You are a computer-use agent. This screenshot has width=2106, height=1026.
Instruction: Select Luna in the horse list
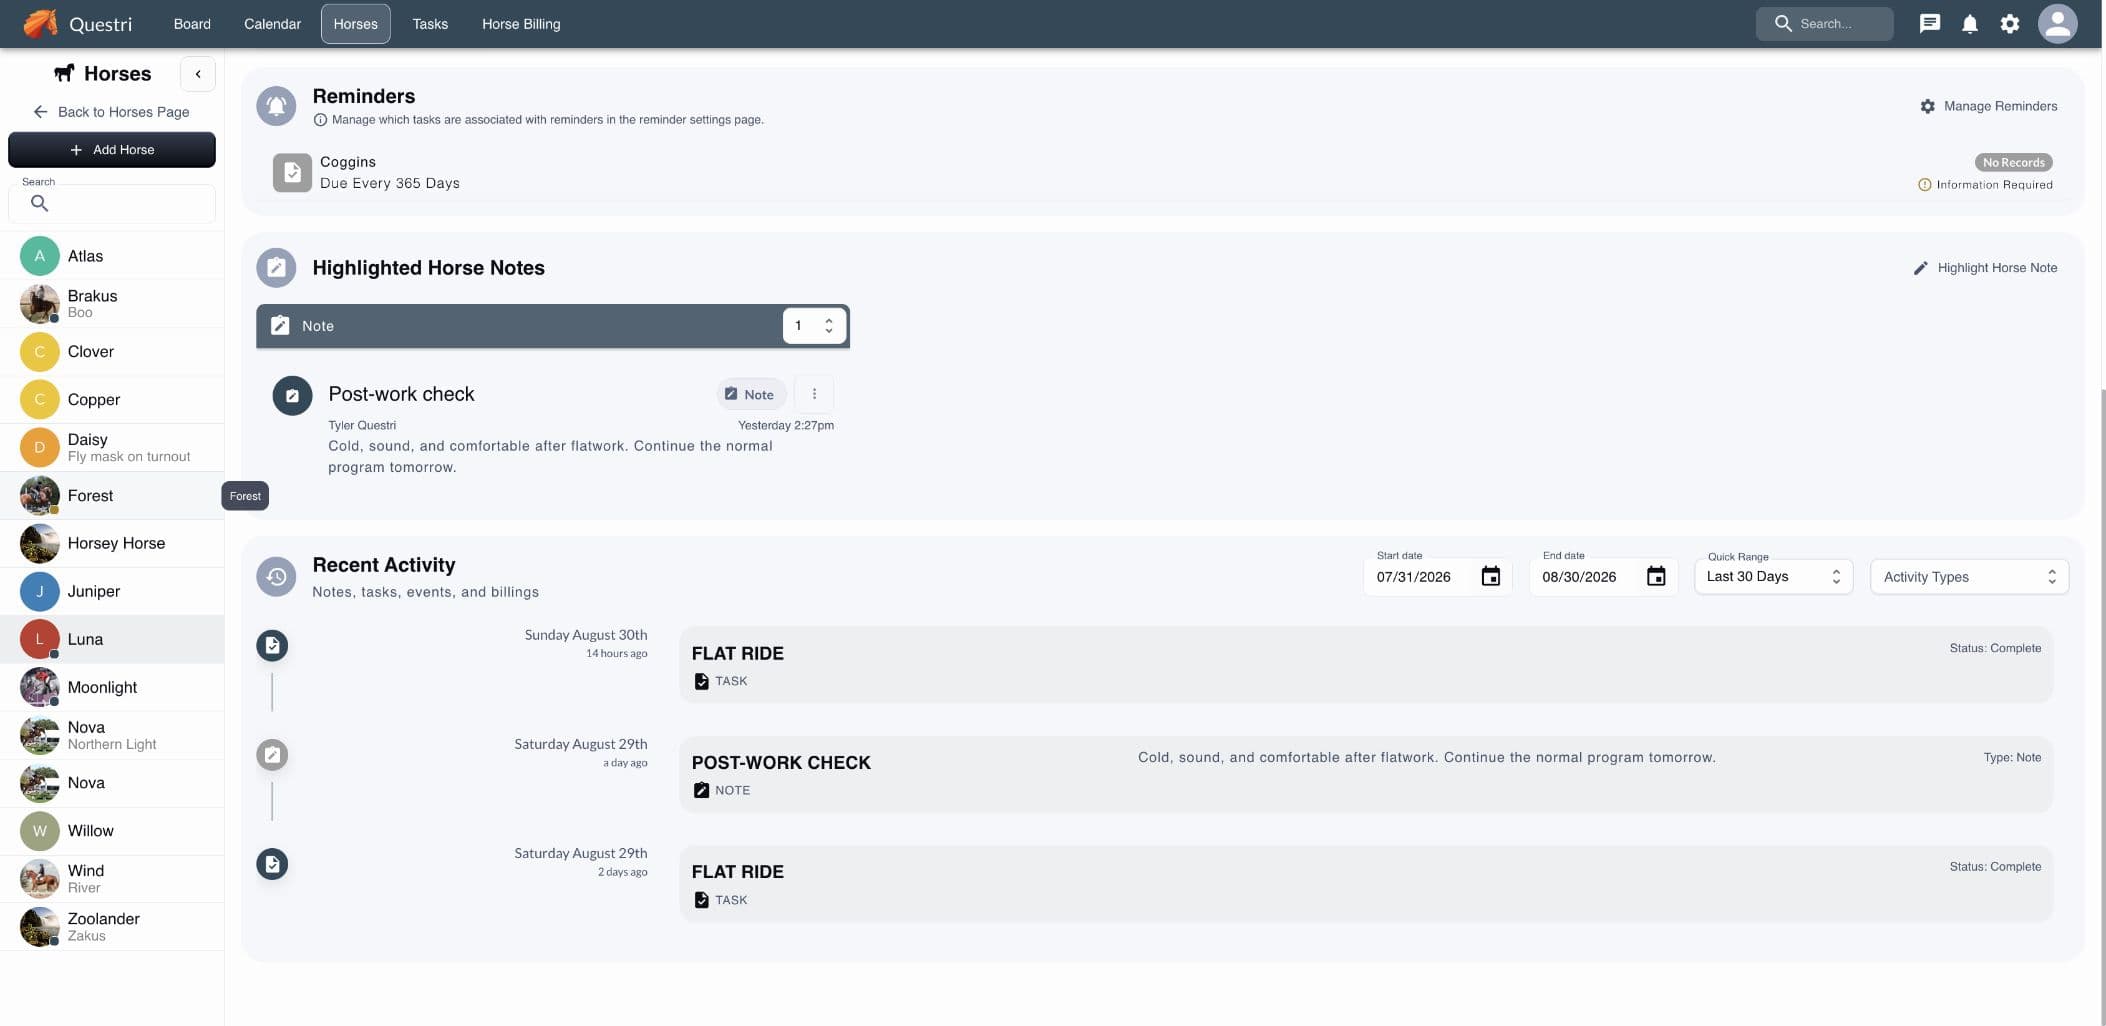click(112, 639)
